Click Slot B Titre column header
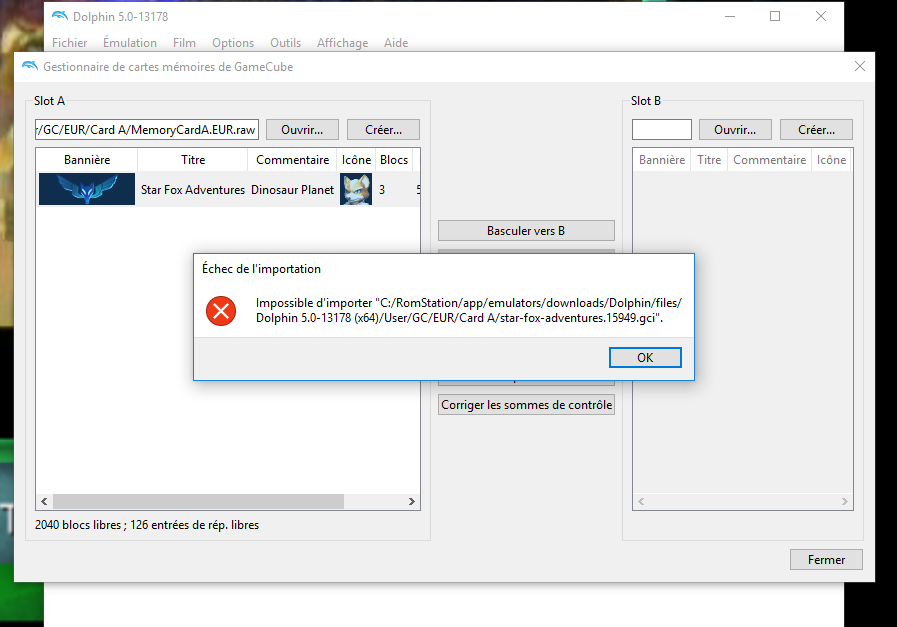 [709, 160]
